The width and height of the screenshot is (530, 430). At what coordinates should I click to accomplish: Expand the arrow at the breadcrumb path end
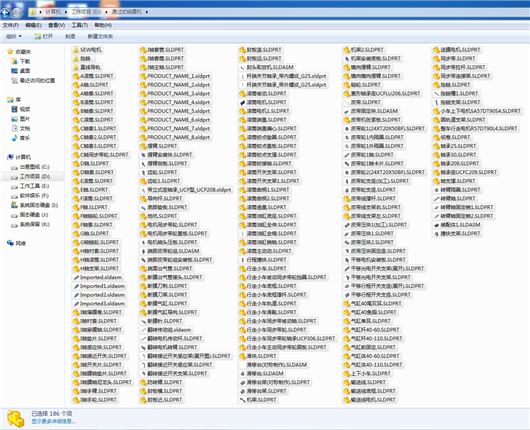tap(147, 12)
